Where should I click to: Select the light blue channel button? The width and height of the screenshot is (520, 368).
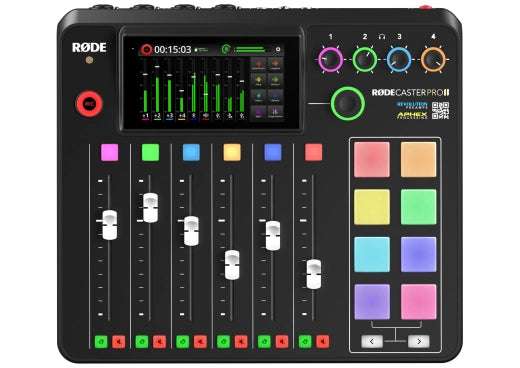pyautogui.click(x=191, y=153)
